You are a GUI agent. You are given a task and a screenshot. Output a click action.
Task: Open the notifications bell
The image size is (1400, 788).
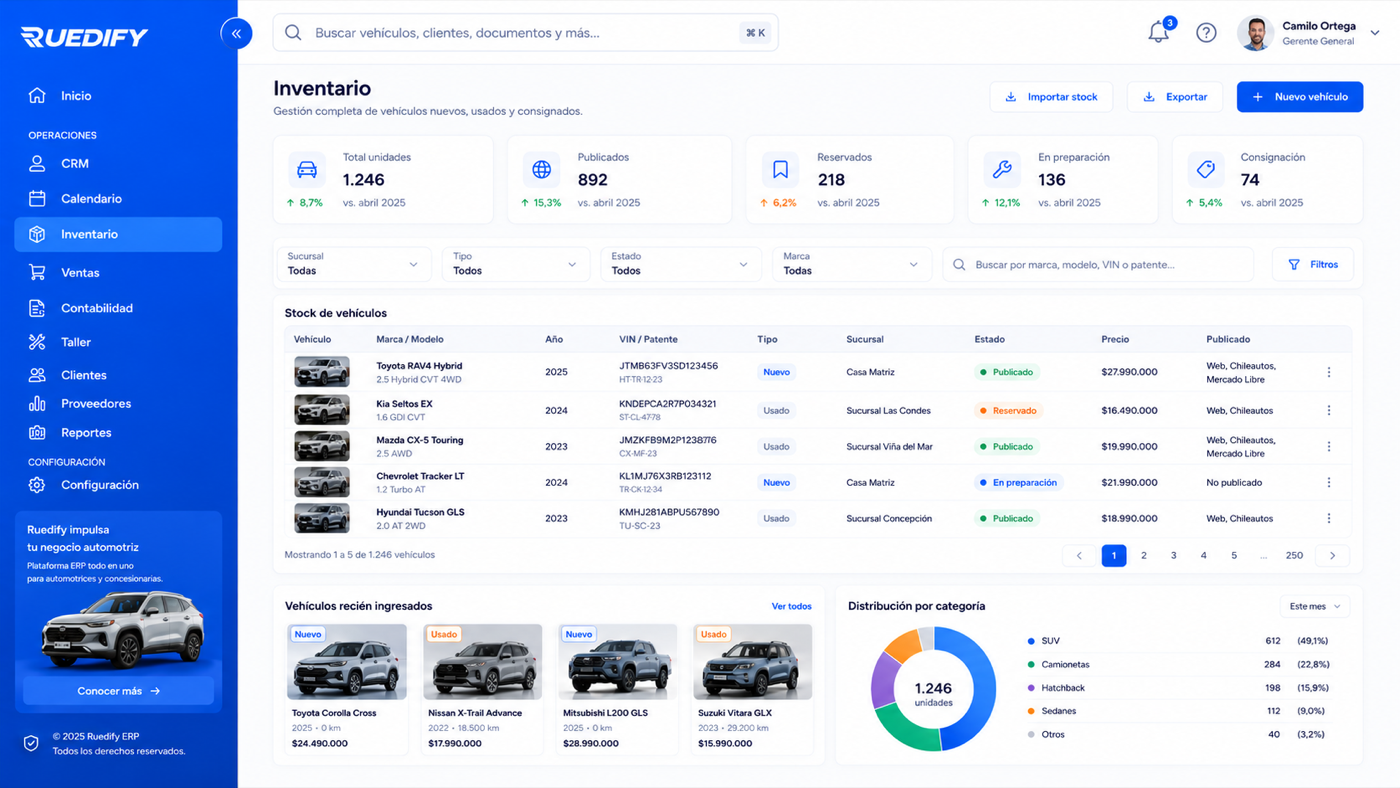click(1158, 32)
